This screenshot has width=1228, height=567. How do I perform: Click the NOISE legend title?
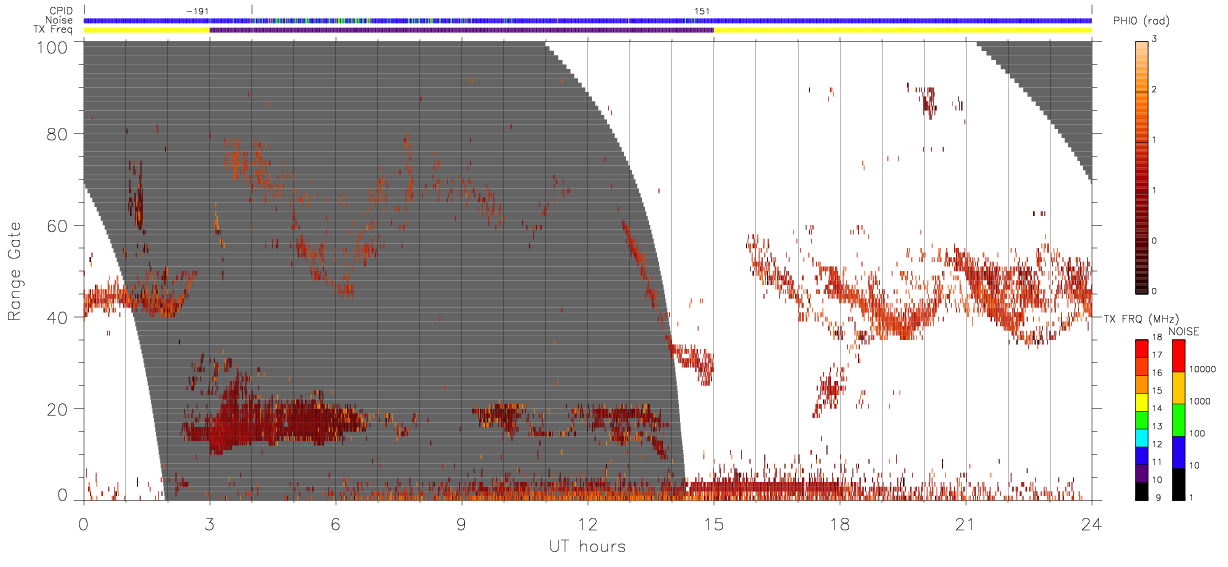point(1184,331)
